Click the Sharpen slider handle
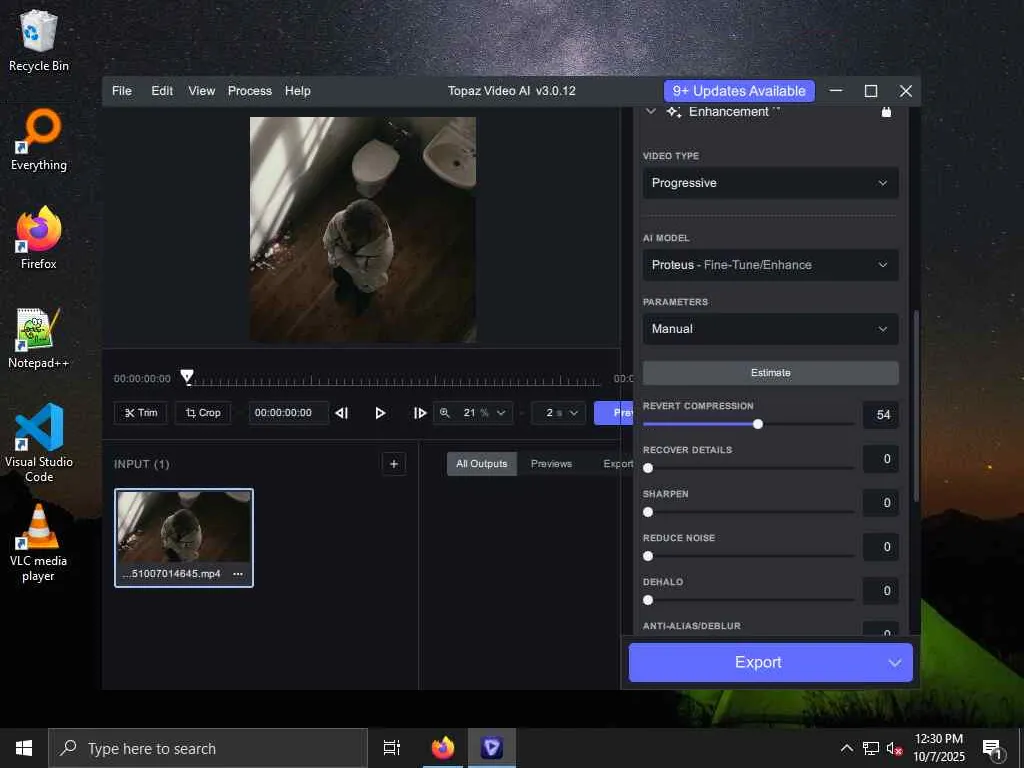Screen dimensions: 1024x768 [648, 512]
